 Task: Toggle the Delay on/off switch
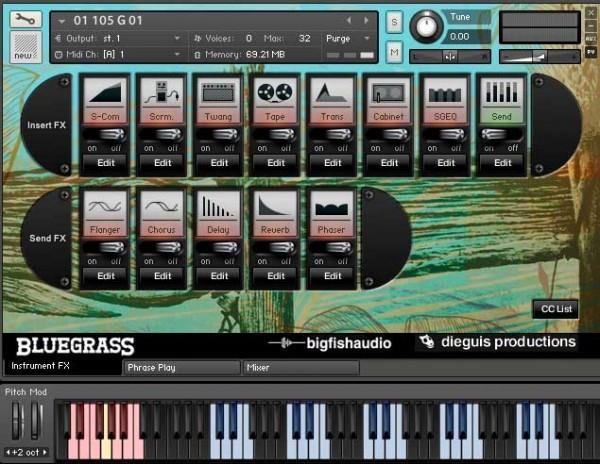tap(218, 248)
